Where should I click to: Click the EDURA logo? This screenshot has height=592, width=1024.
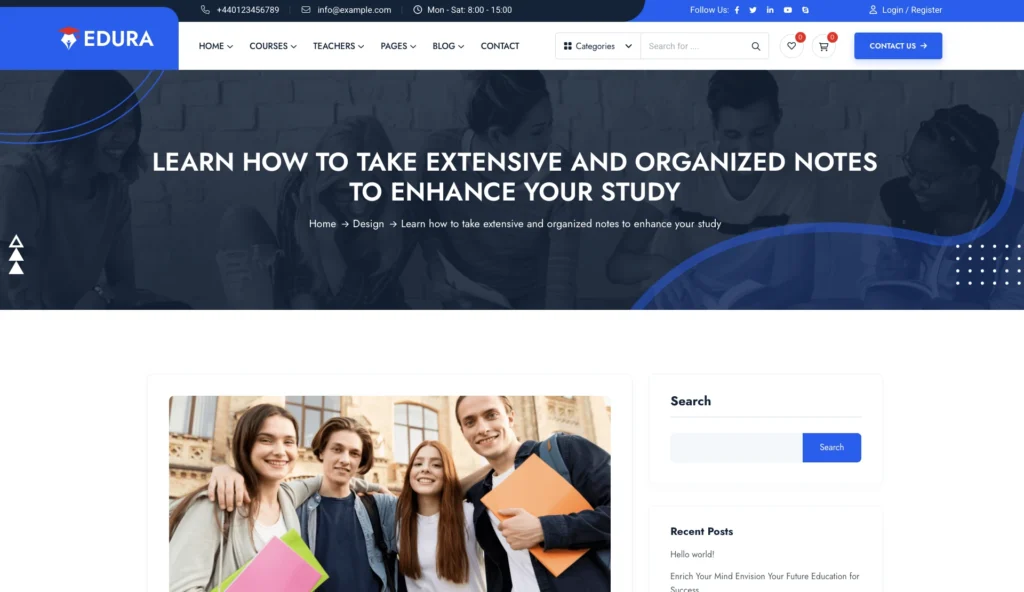[x=106, y=39]
